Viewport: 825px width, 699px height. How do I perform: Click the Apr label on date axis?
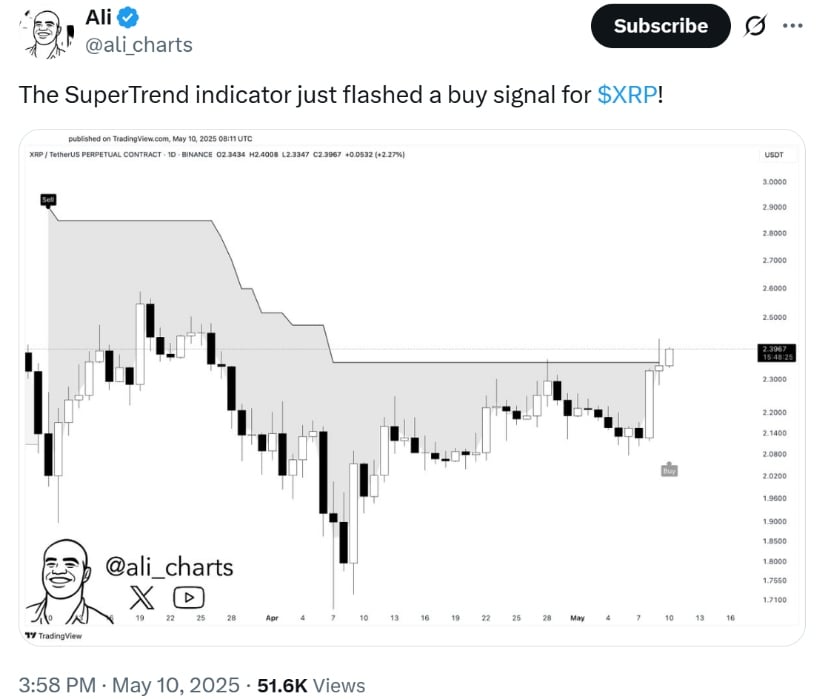pyautogui.click(x=272, y=618)
